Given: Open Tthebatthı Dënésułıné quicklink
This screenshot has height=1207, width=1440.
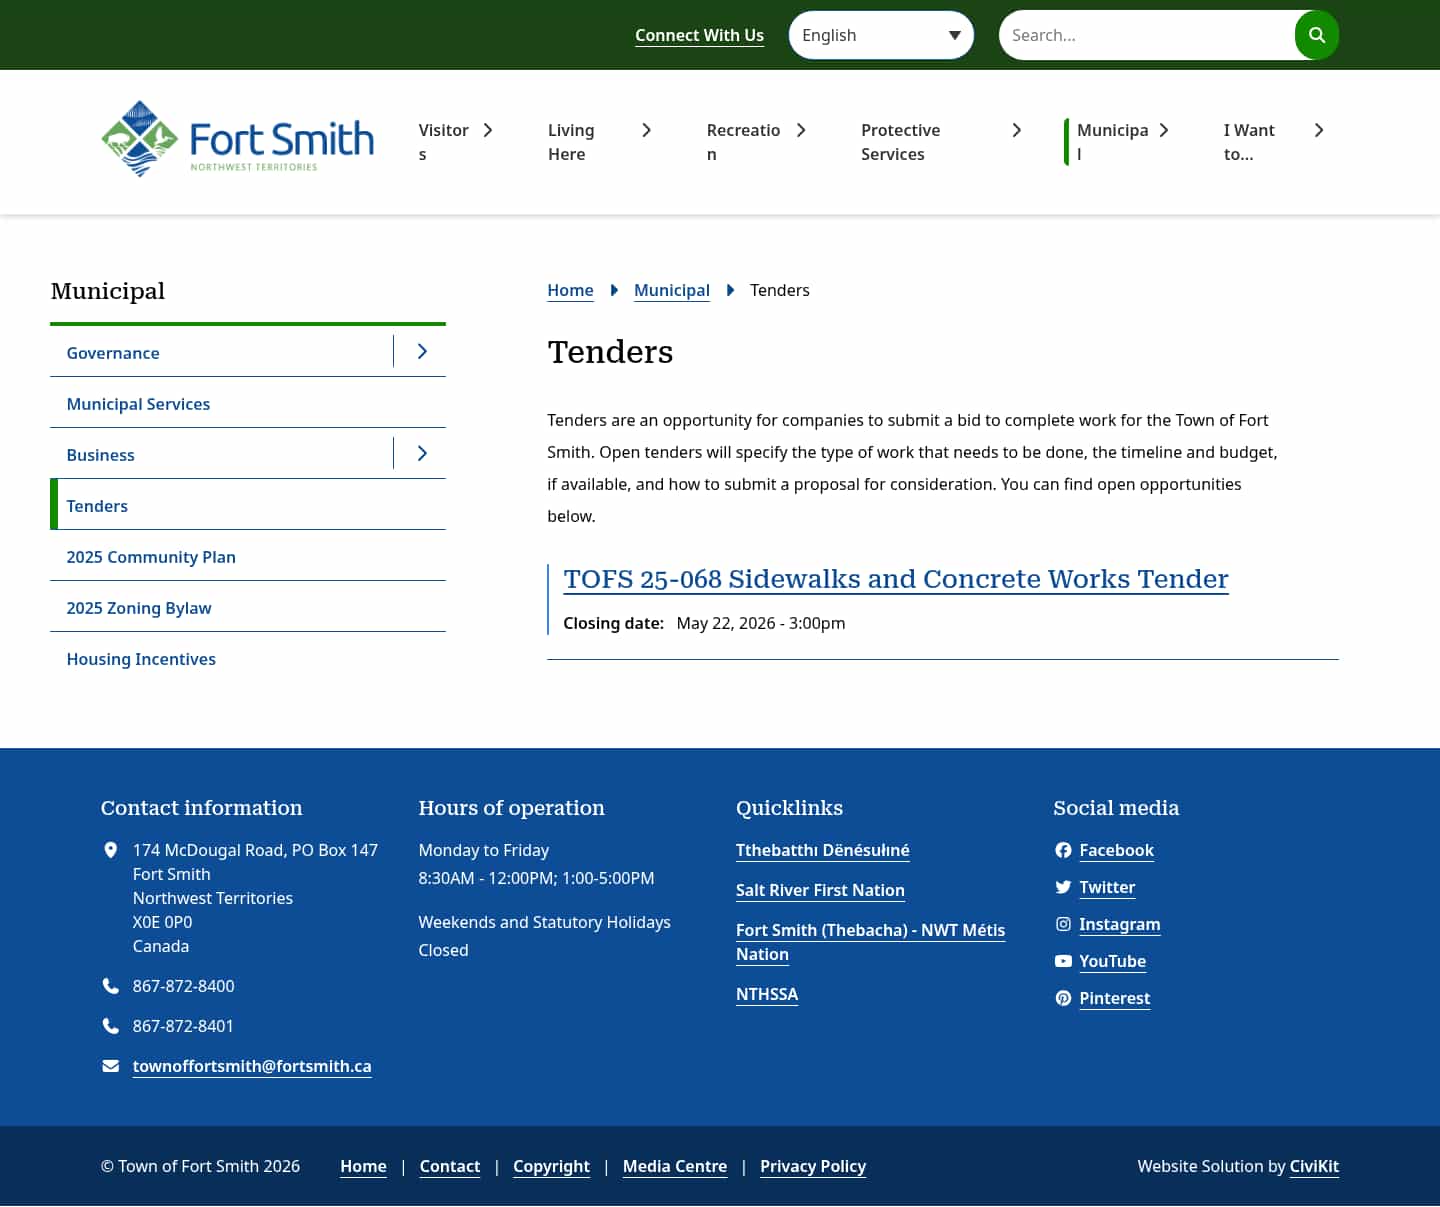Looking at the screenshot, I should click(x=823, y=850).
